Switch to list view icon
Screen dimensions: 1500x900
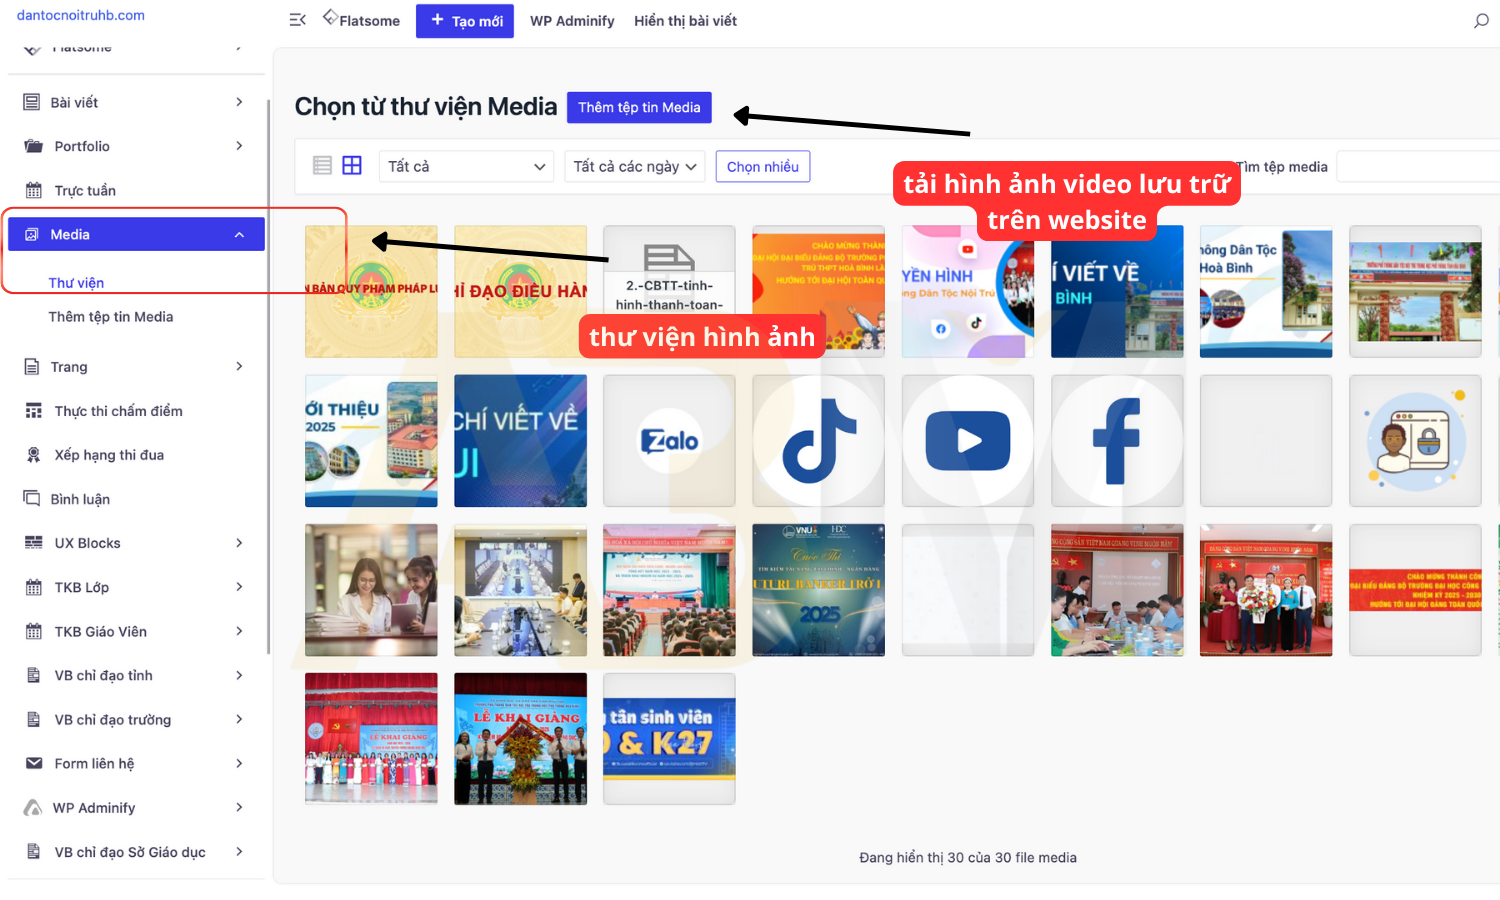tap(322, 166)
